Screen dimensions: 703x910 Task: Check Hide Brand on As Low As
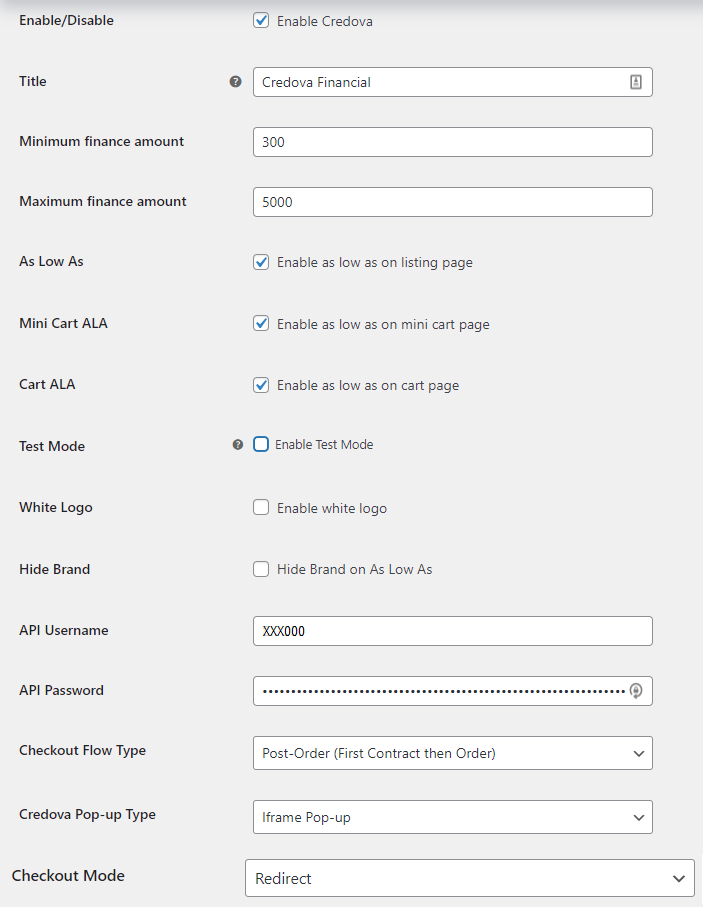click(261, 569)
